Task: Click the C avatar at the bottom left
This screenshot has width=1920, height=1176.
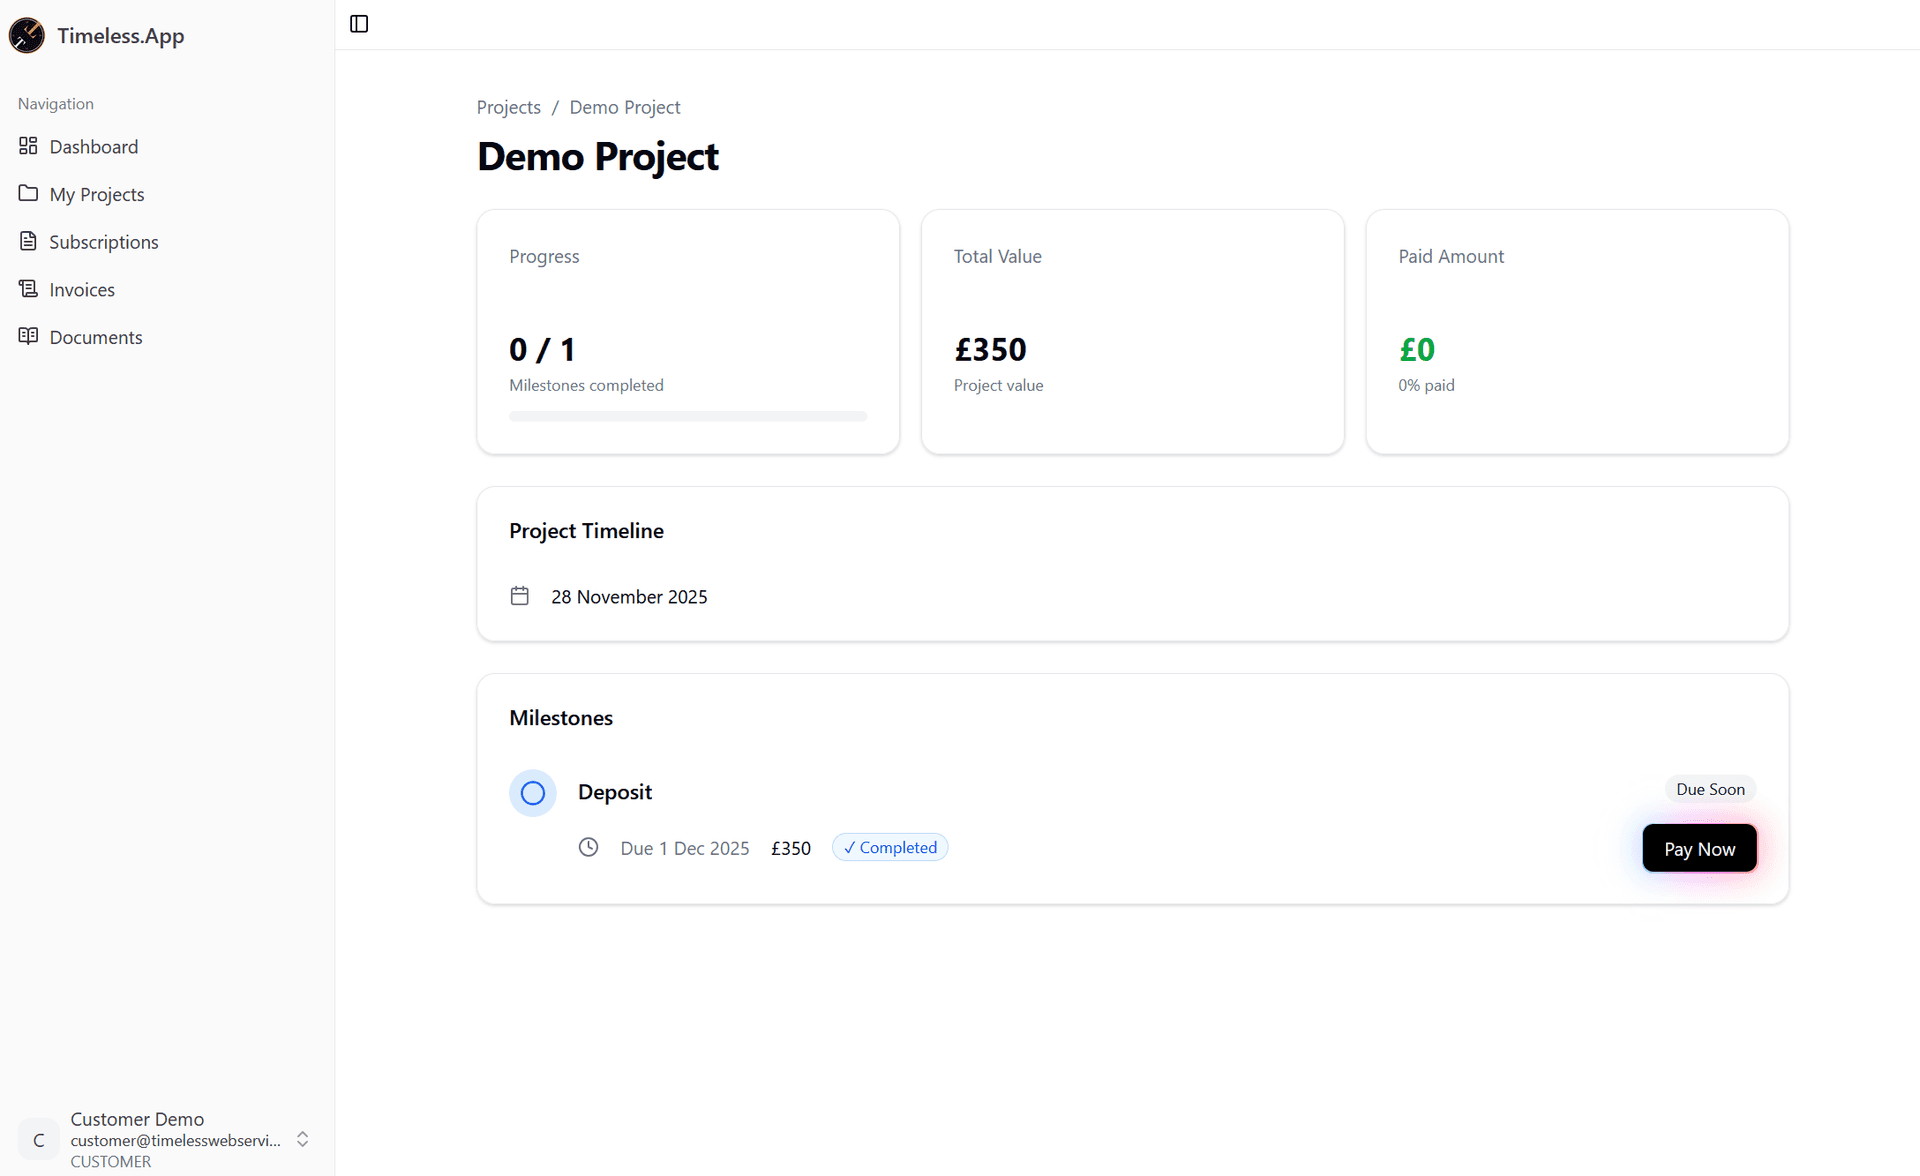Action: tap(38, 1139)
